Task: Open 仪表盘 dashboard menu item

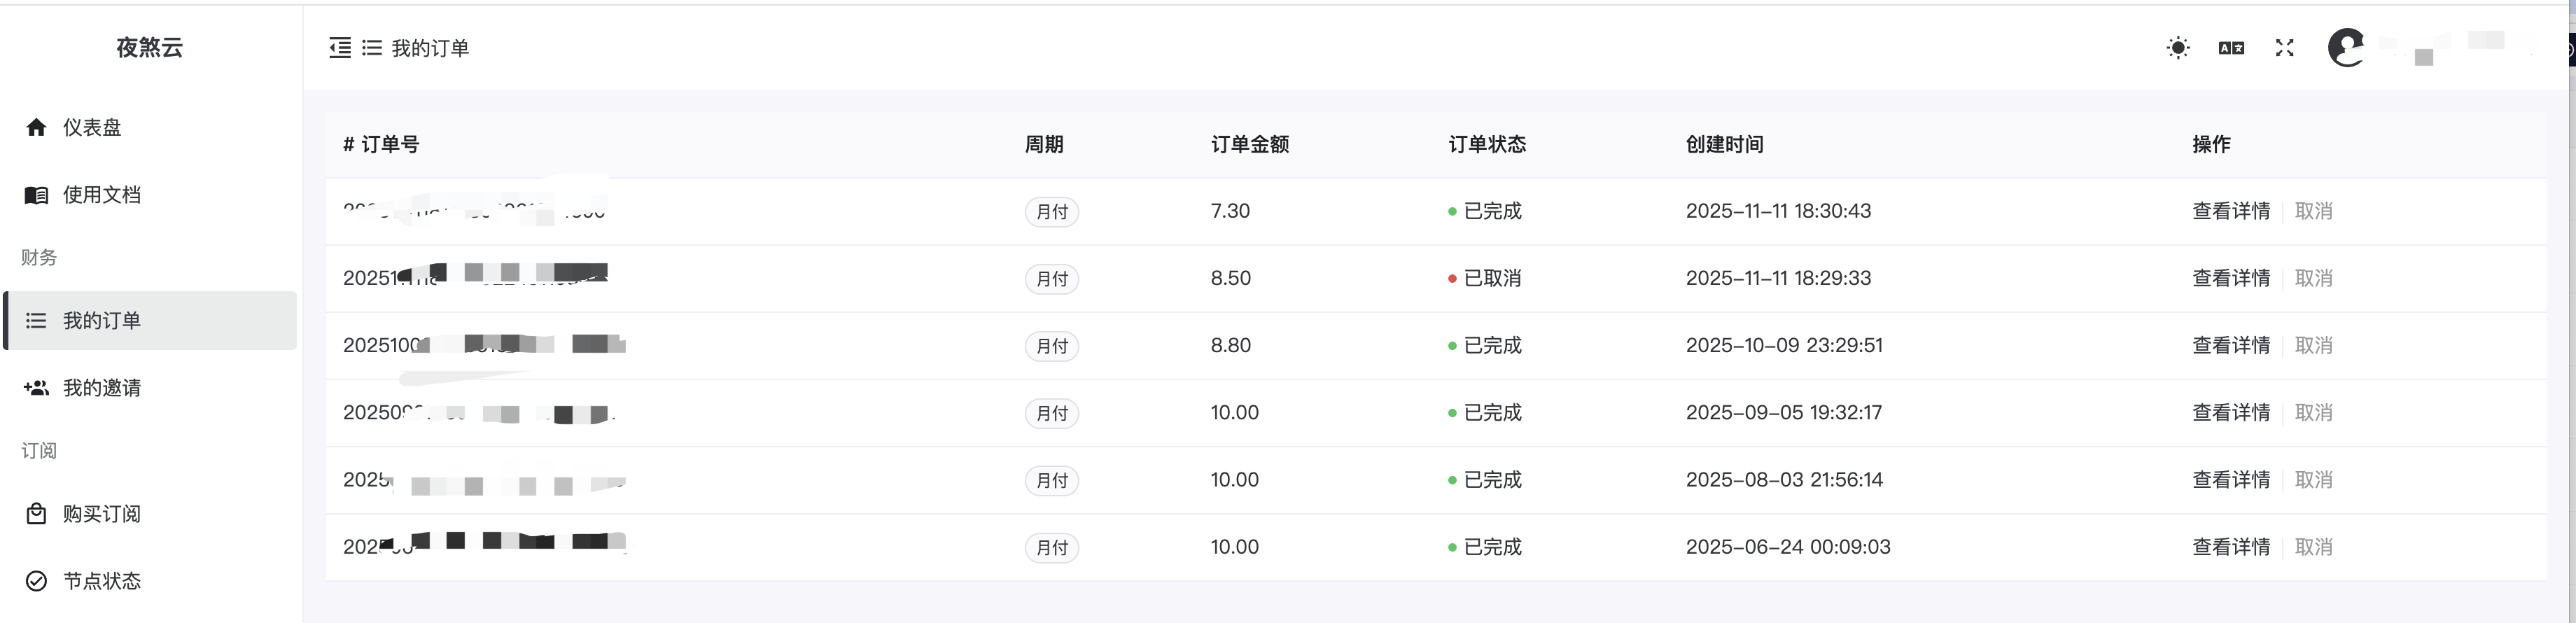Action: point(92,127)
